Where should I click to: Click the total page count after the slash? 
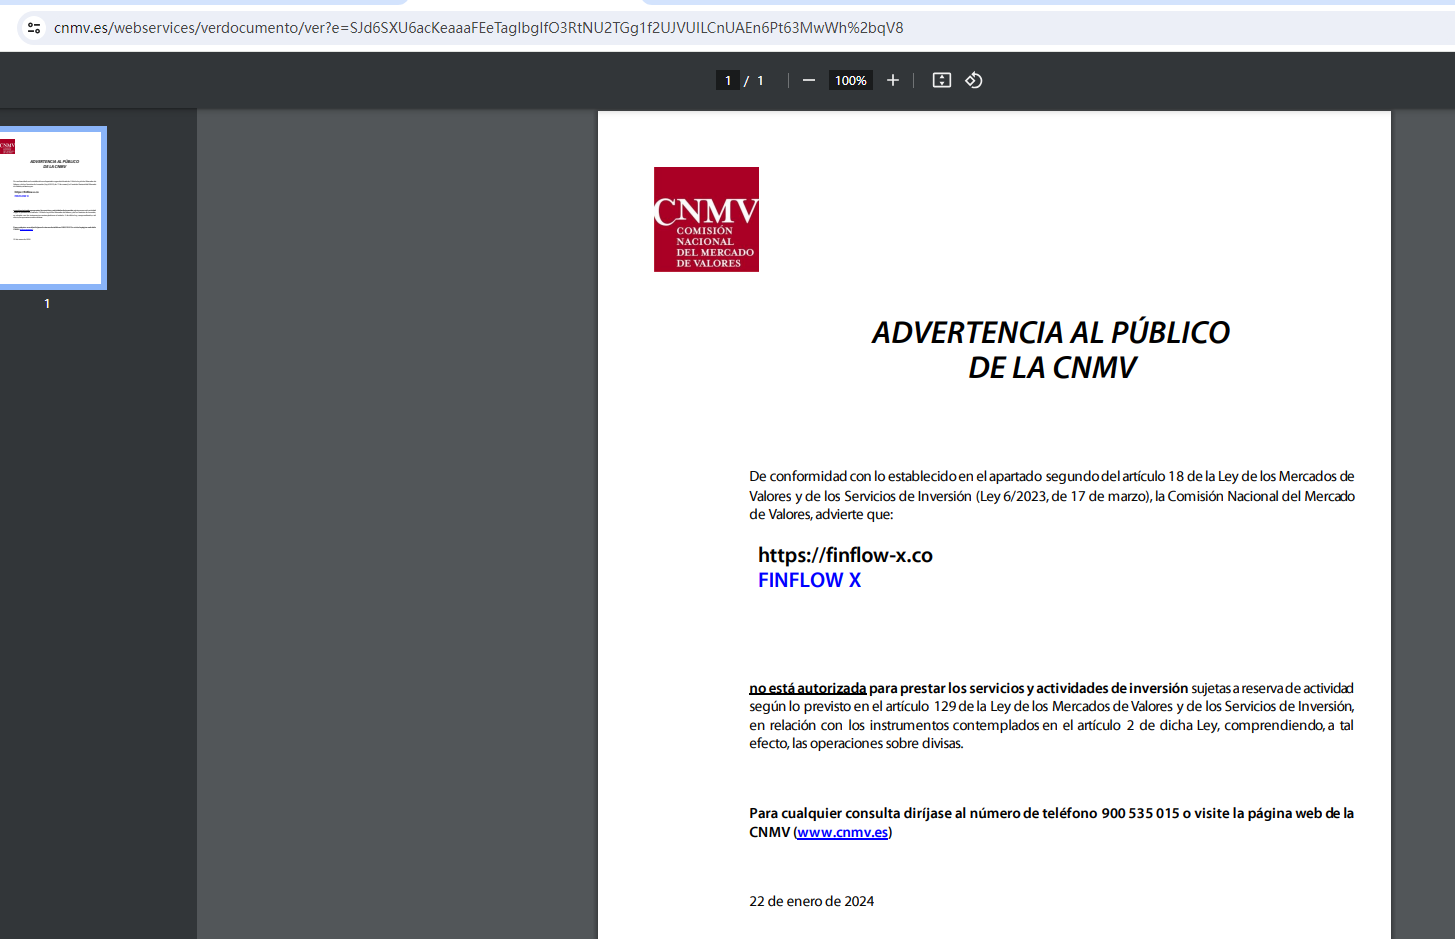pyautogui.click(x=760, y=80)
